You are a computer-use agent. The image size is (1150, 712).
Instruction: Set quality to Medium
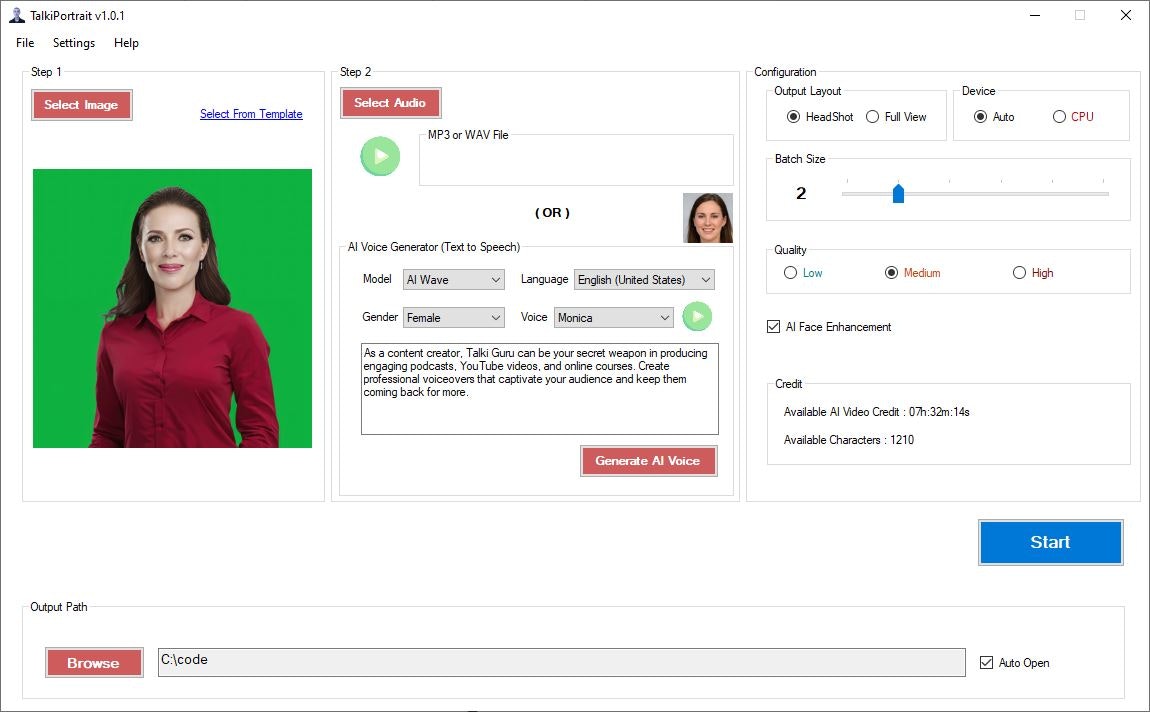912,273
